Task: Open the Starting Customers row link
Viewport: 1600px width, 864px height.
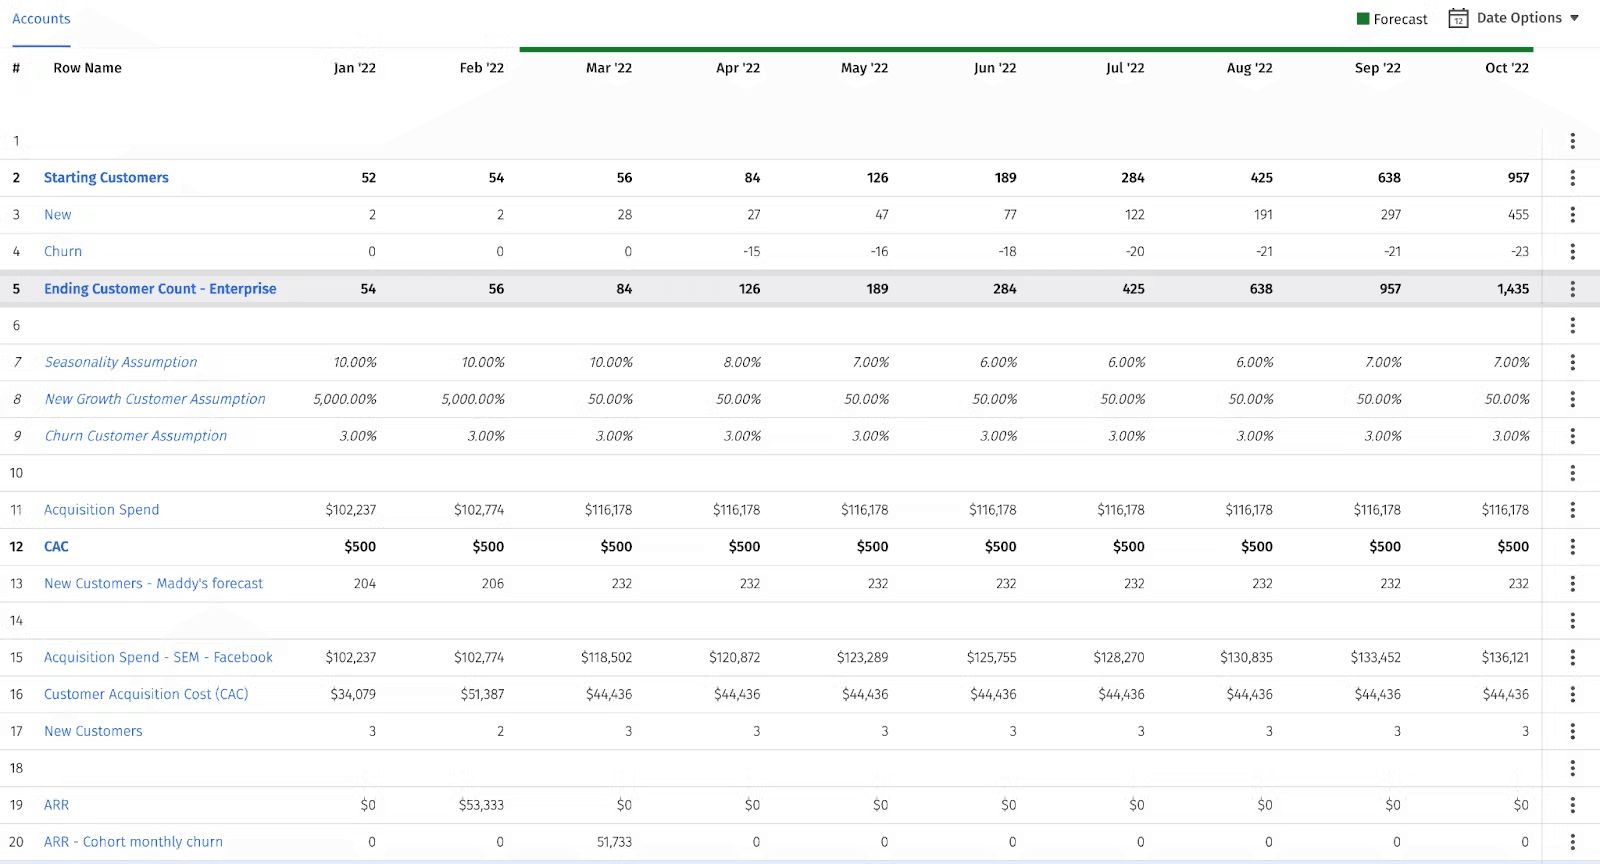Action: [x=106, y=178]
